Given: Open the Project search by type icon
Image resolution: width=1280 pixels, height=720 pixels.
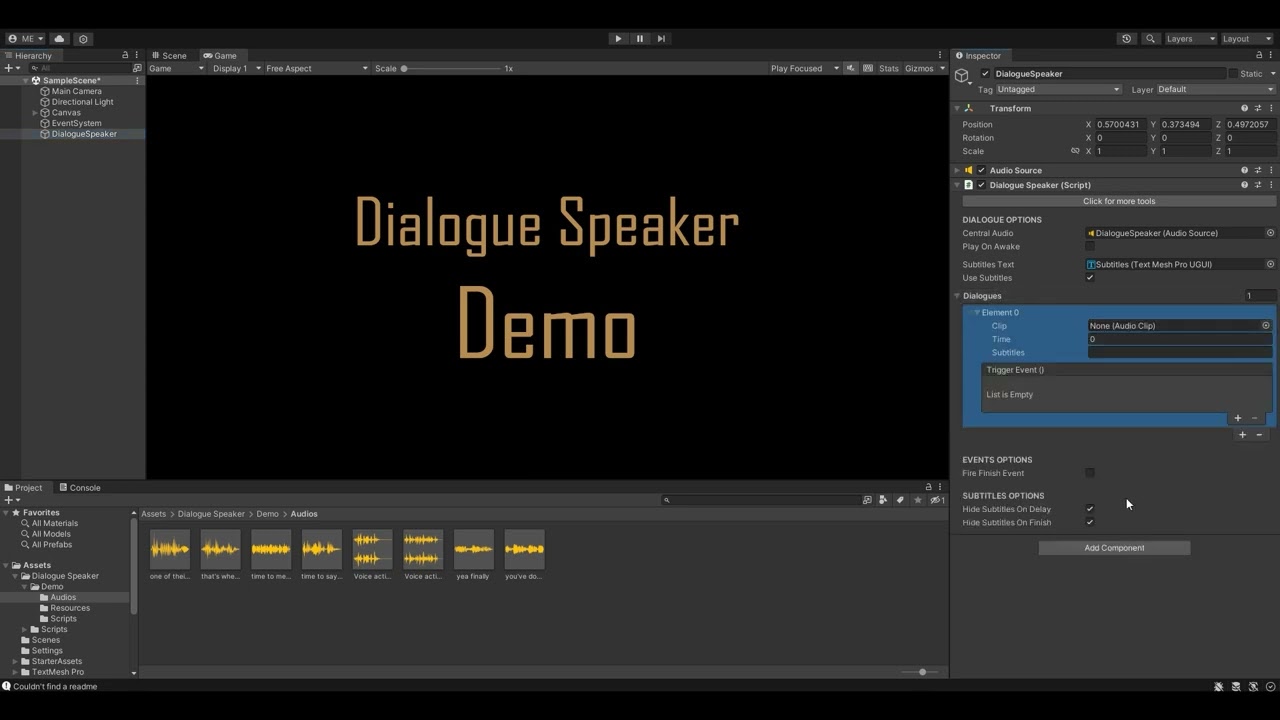Looking at the screenshot, I should [x=883, y=500].
